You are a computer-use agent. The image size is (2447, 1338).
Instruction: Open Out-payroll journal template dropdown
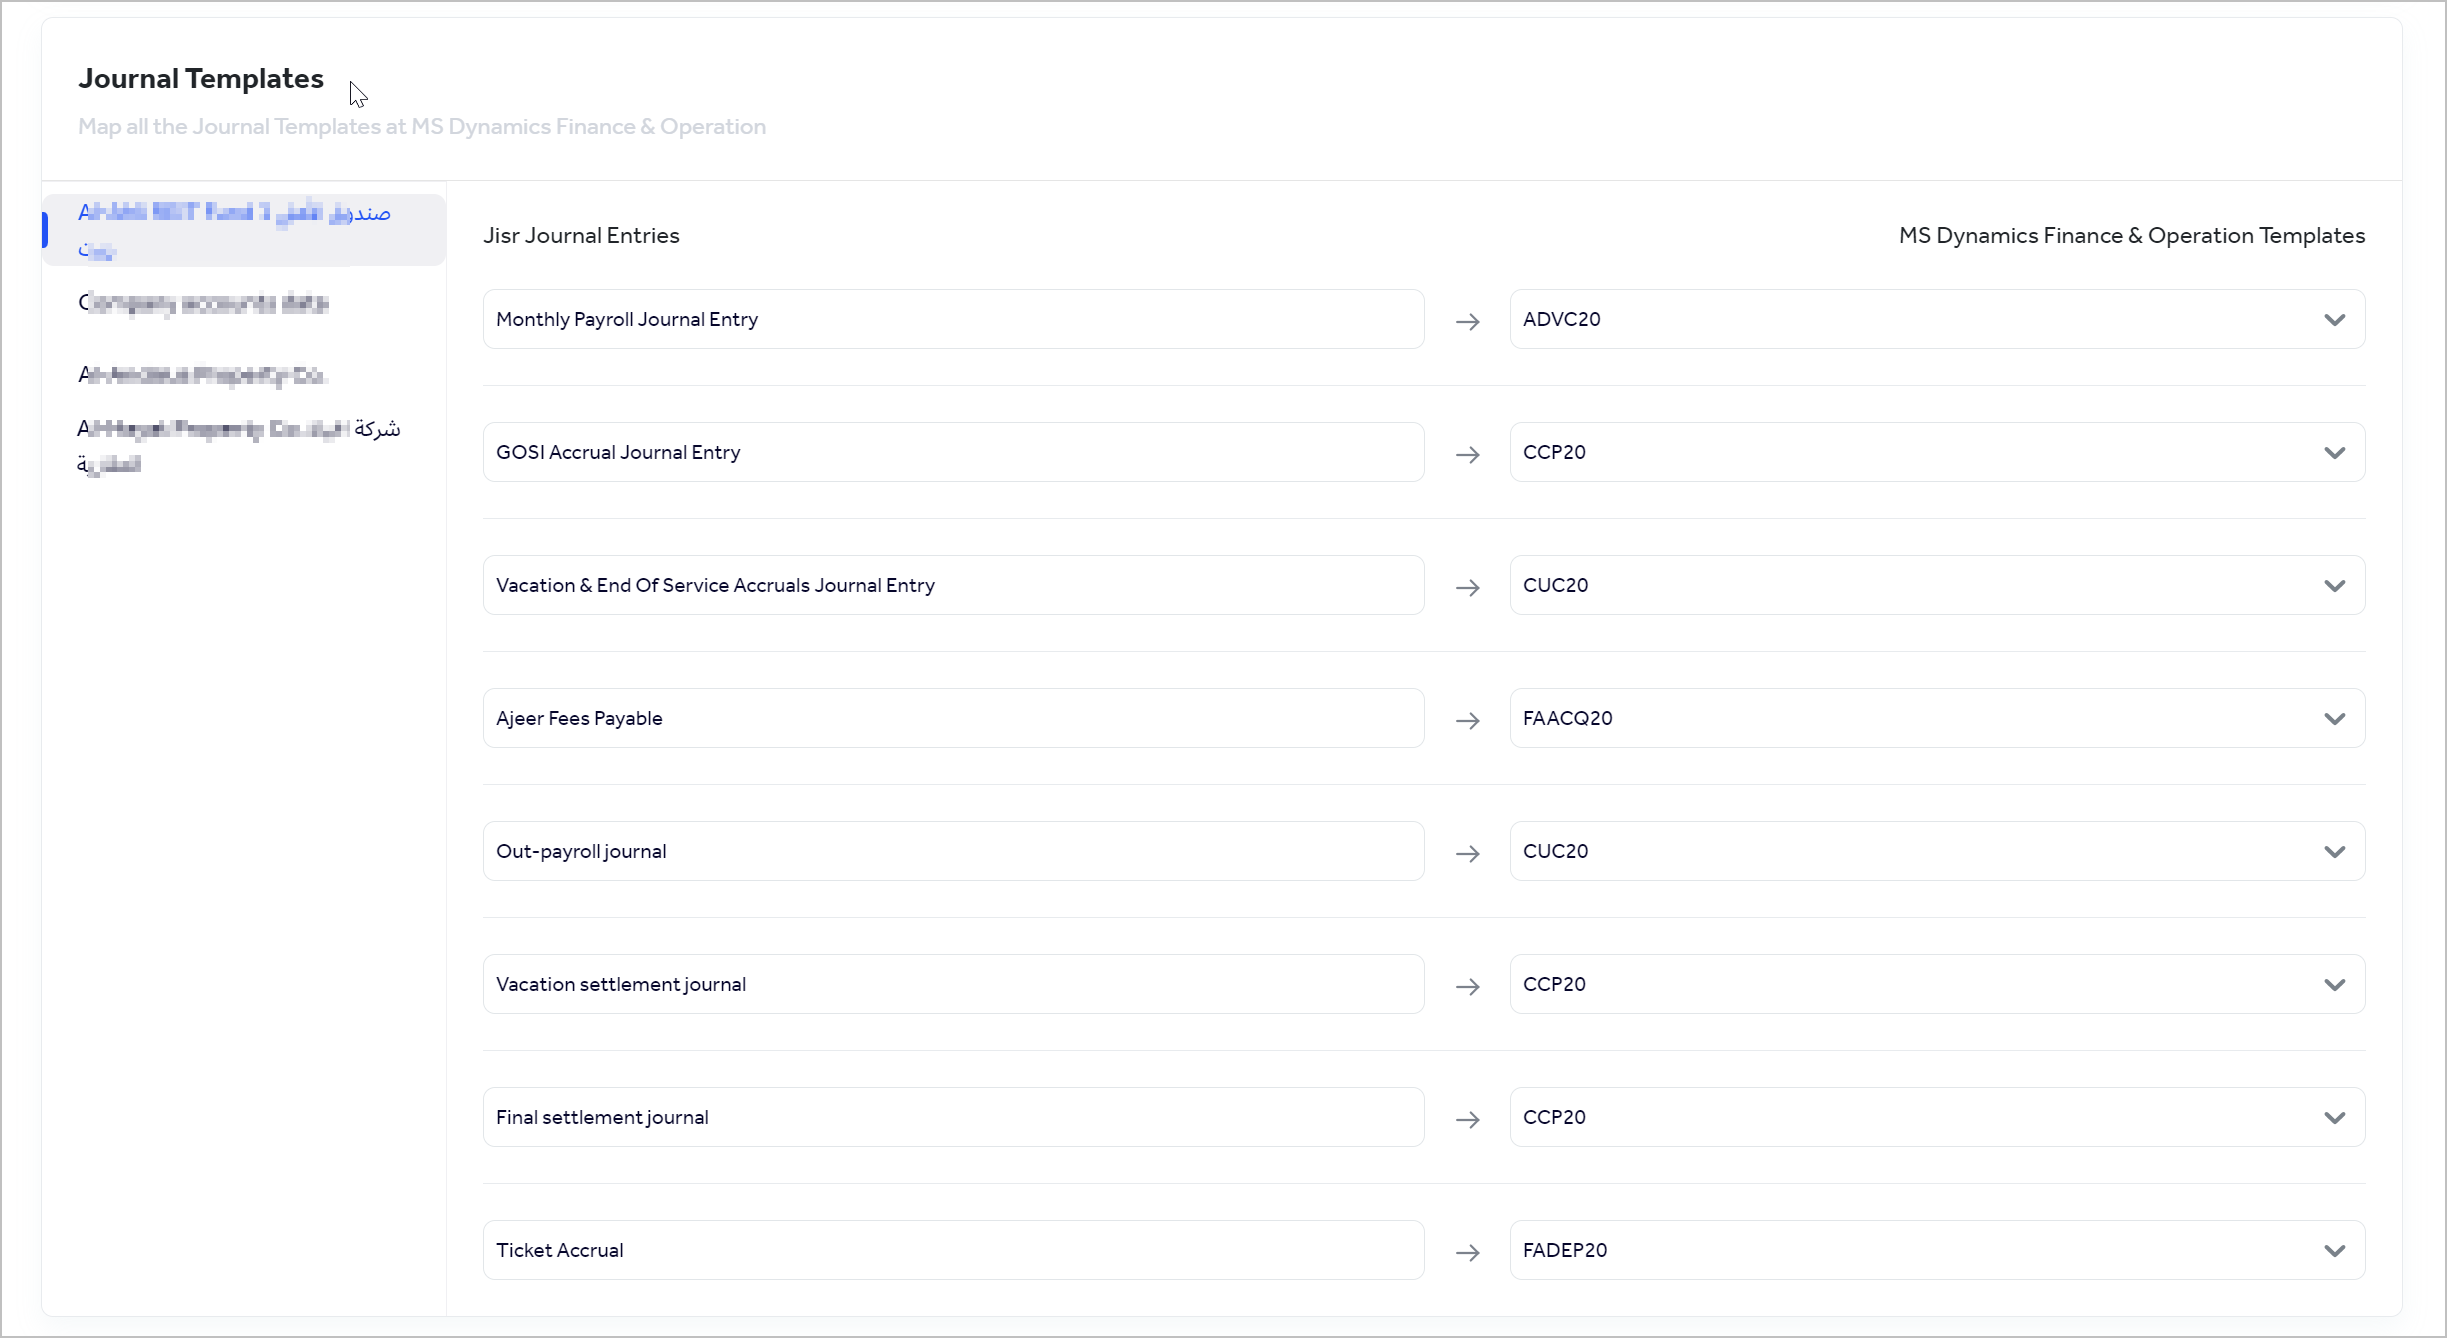[1936, 851]
